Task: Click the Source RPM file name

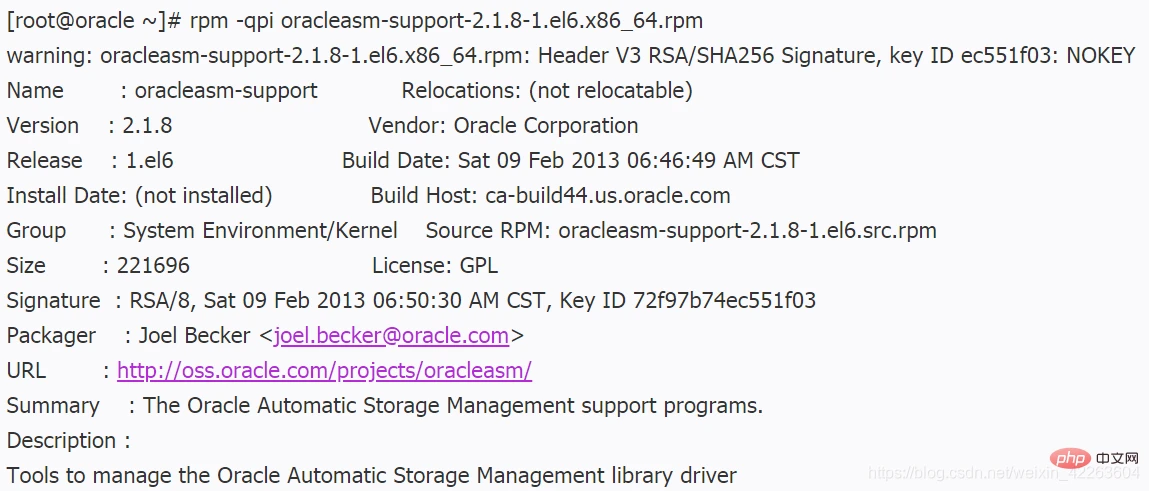Action: pyautogui.click(x=747, y=231)
